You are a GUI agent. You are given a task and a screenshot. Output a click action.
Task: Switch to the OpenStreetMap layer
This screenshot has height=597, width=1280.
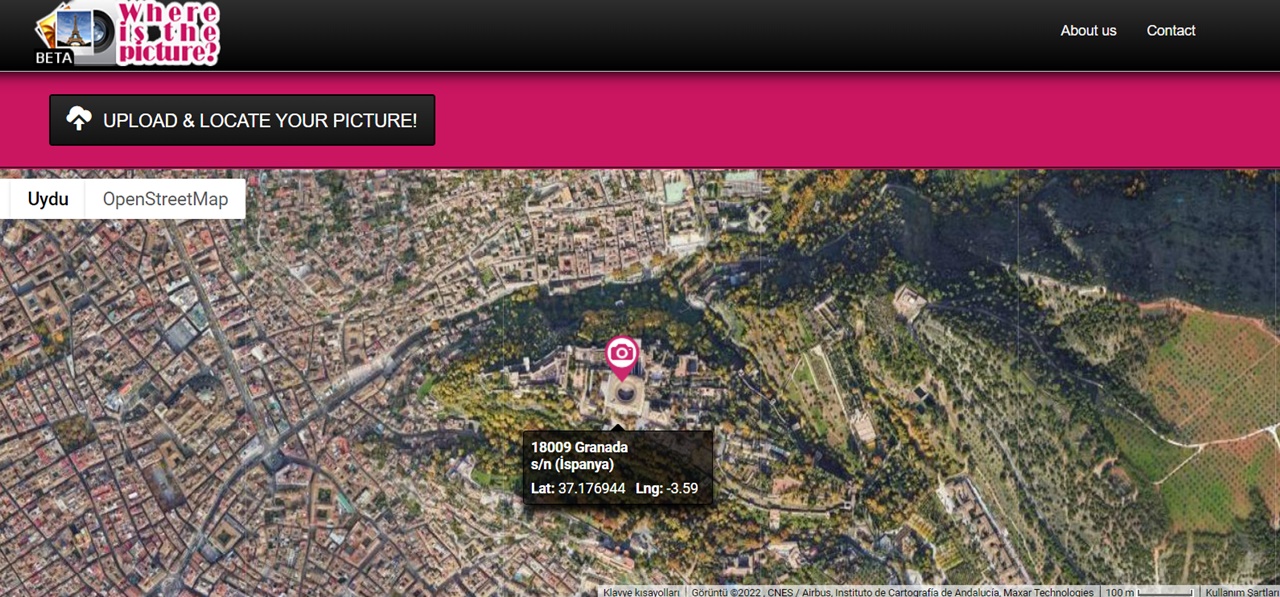pos(165,199)
